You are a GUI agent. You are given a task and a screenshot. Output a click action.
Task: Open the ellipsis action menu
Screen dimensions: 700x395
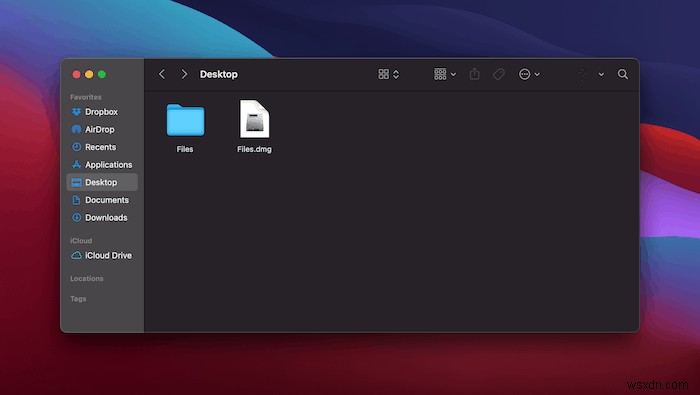525,74
